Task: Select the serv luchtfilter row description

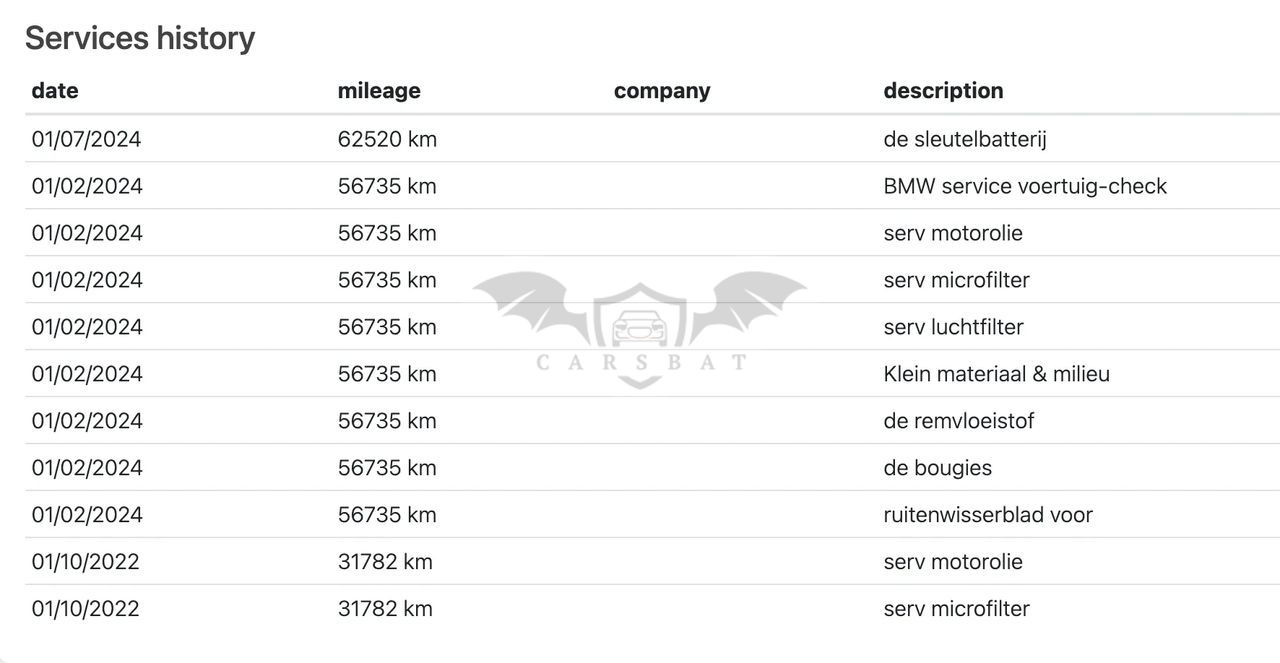Action: pos(953,327)
